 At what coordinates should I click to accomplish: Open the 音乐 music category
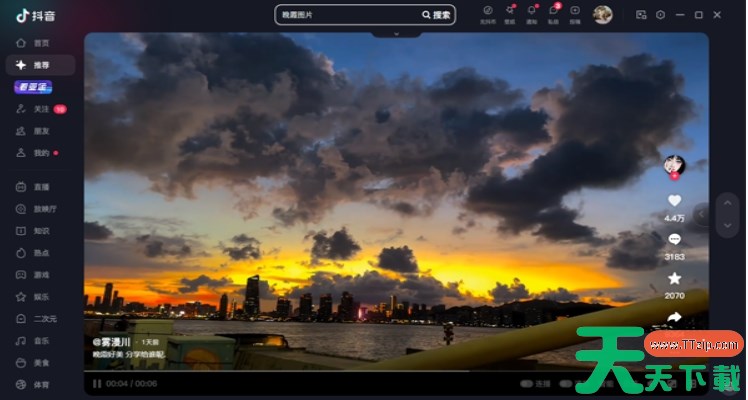(33, 340)
